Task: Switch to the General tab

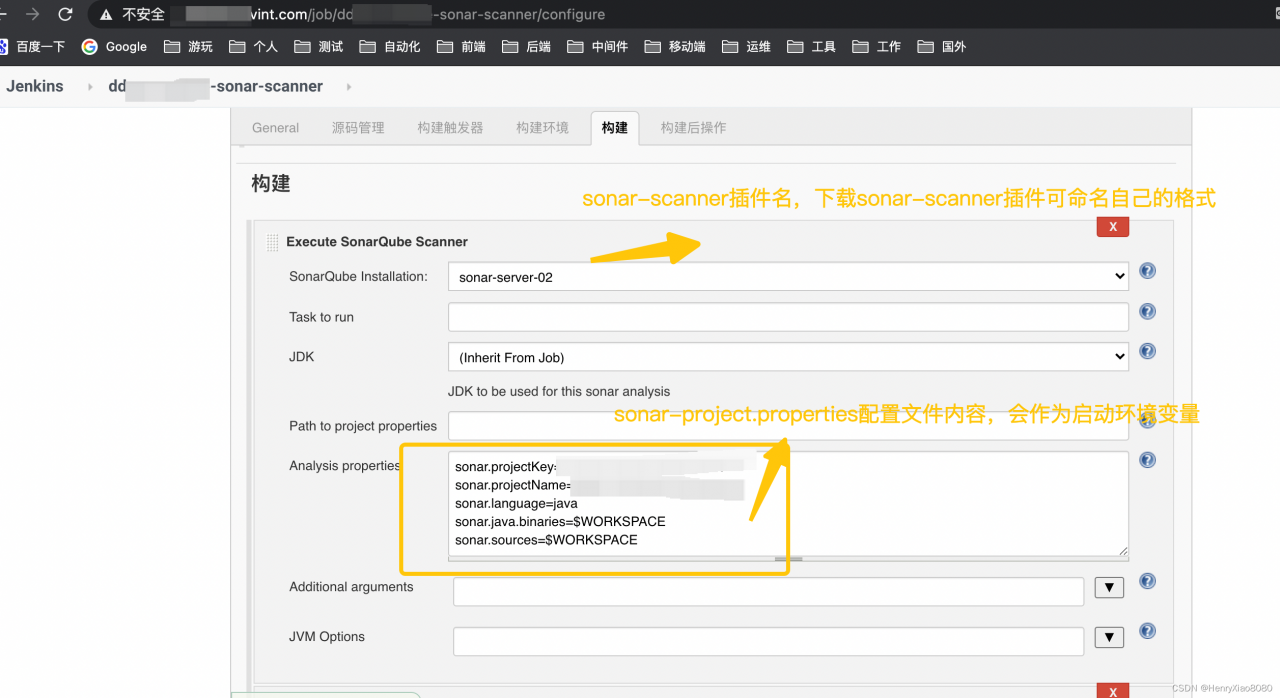Action: [x=275, y=128]
